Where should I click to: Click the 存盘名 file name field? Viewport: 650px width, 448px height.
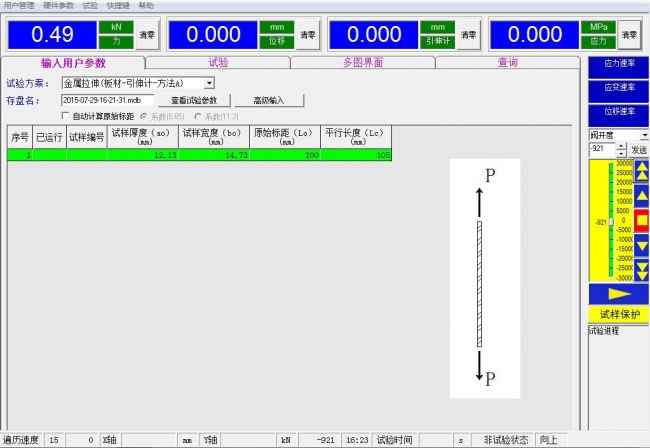click(x=108, y=100)
